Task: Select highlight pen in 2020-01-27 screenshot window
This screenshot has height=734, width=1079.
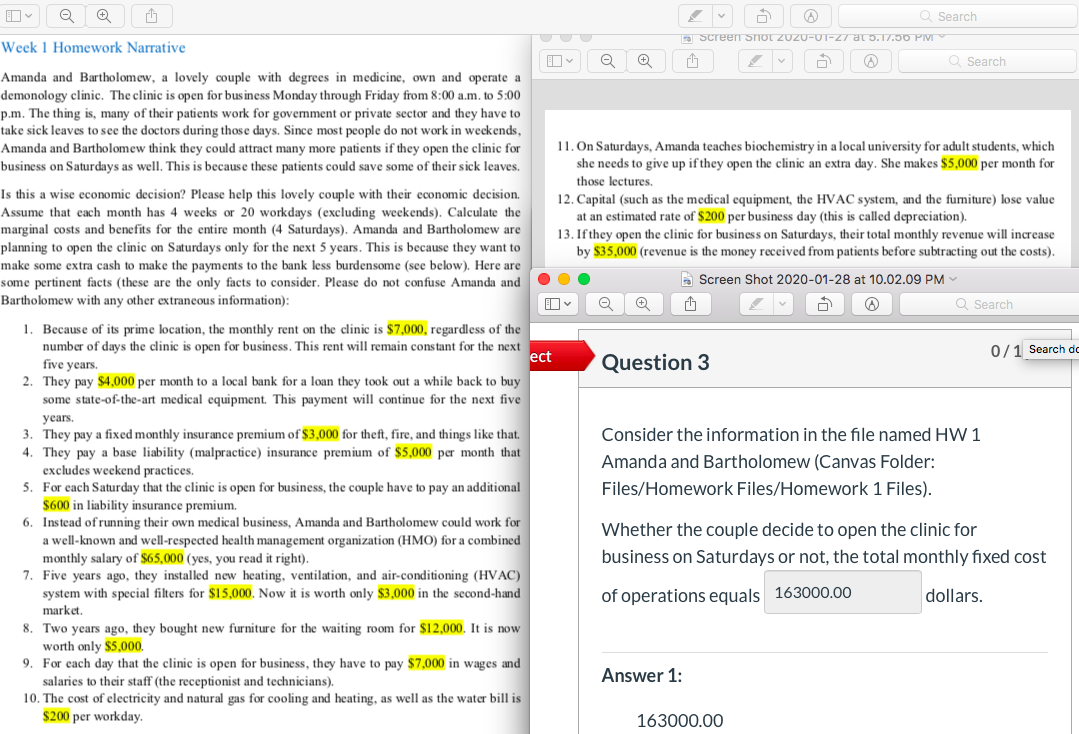Action: coord(755,61)
